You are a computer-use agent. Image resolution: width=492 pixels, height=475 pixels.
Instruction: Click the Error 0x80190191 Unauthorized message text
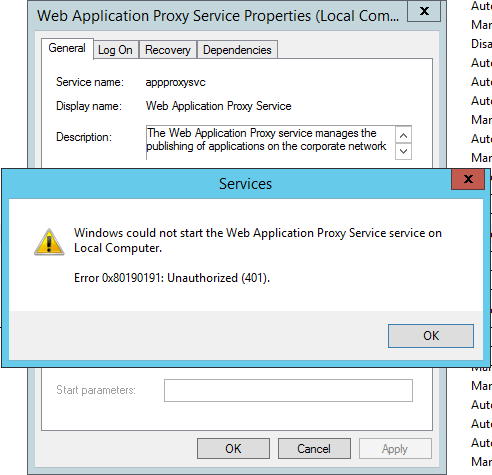[172, 278]
